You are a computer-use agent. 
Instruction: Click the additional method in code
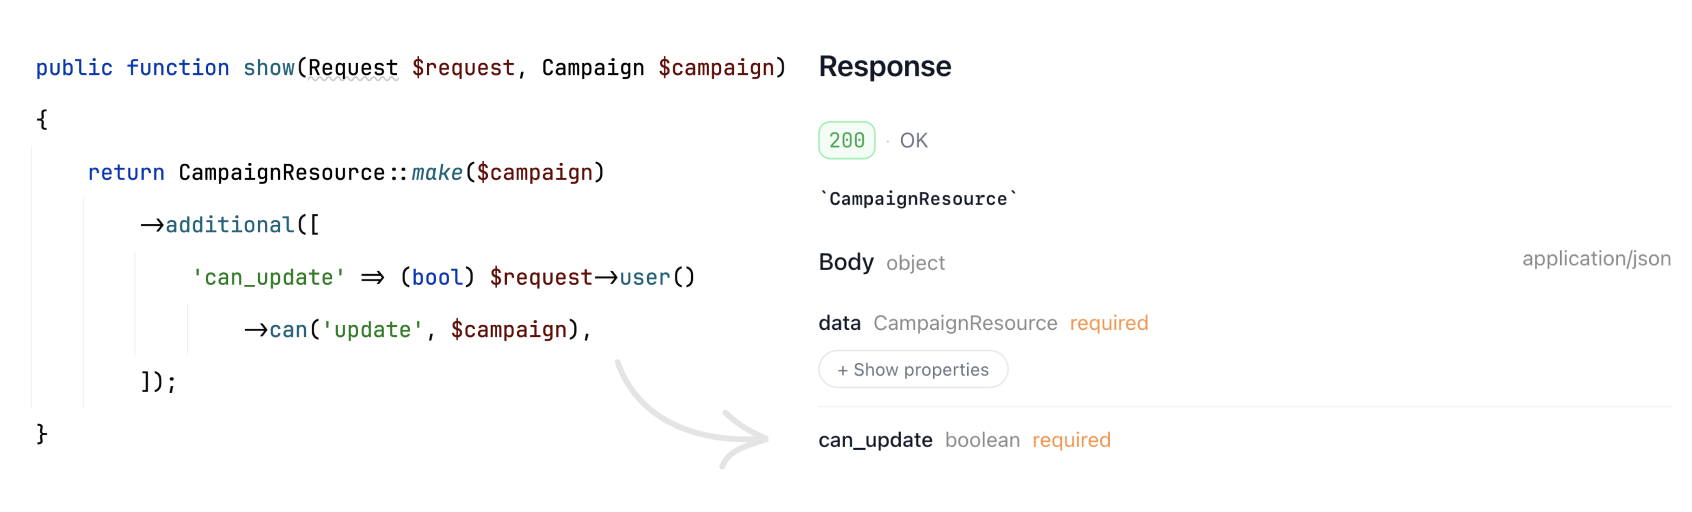(x=230, y=225)
